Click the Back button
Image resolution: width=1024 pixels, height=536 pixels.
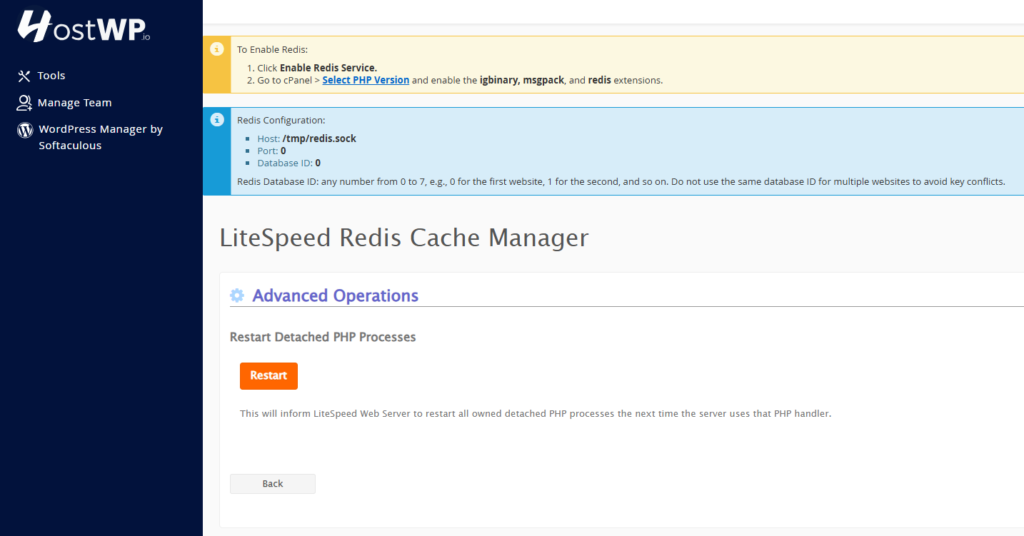272,484
